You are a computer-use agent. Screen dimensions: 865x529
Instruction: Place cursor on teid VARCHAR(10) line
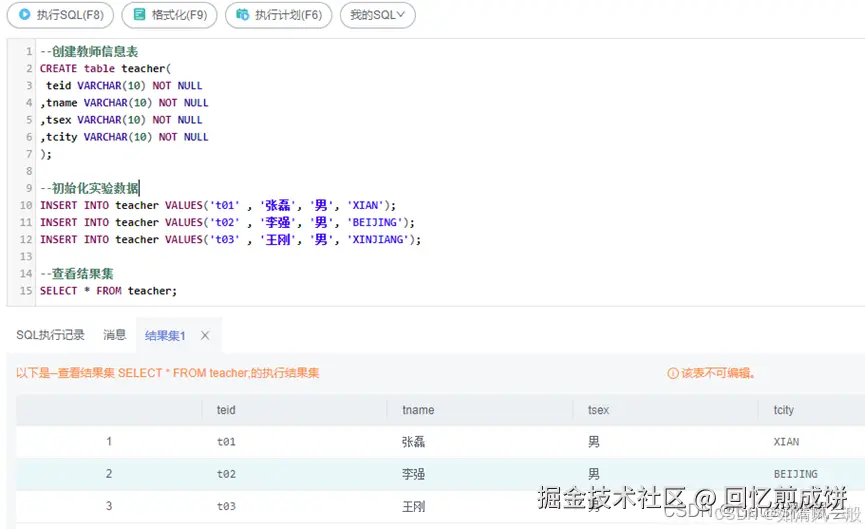coord(124,86)
